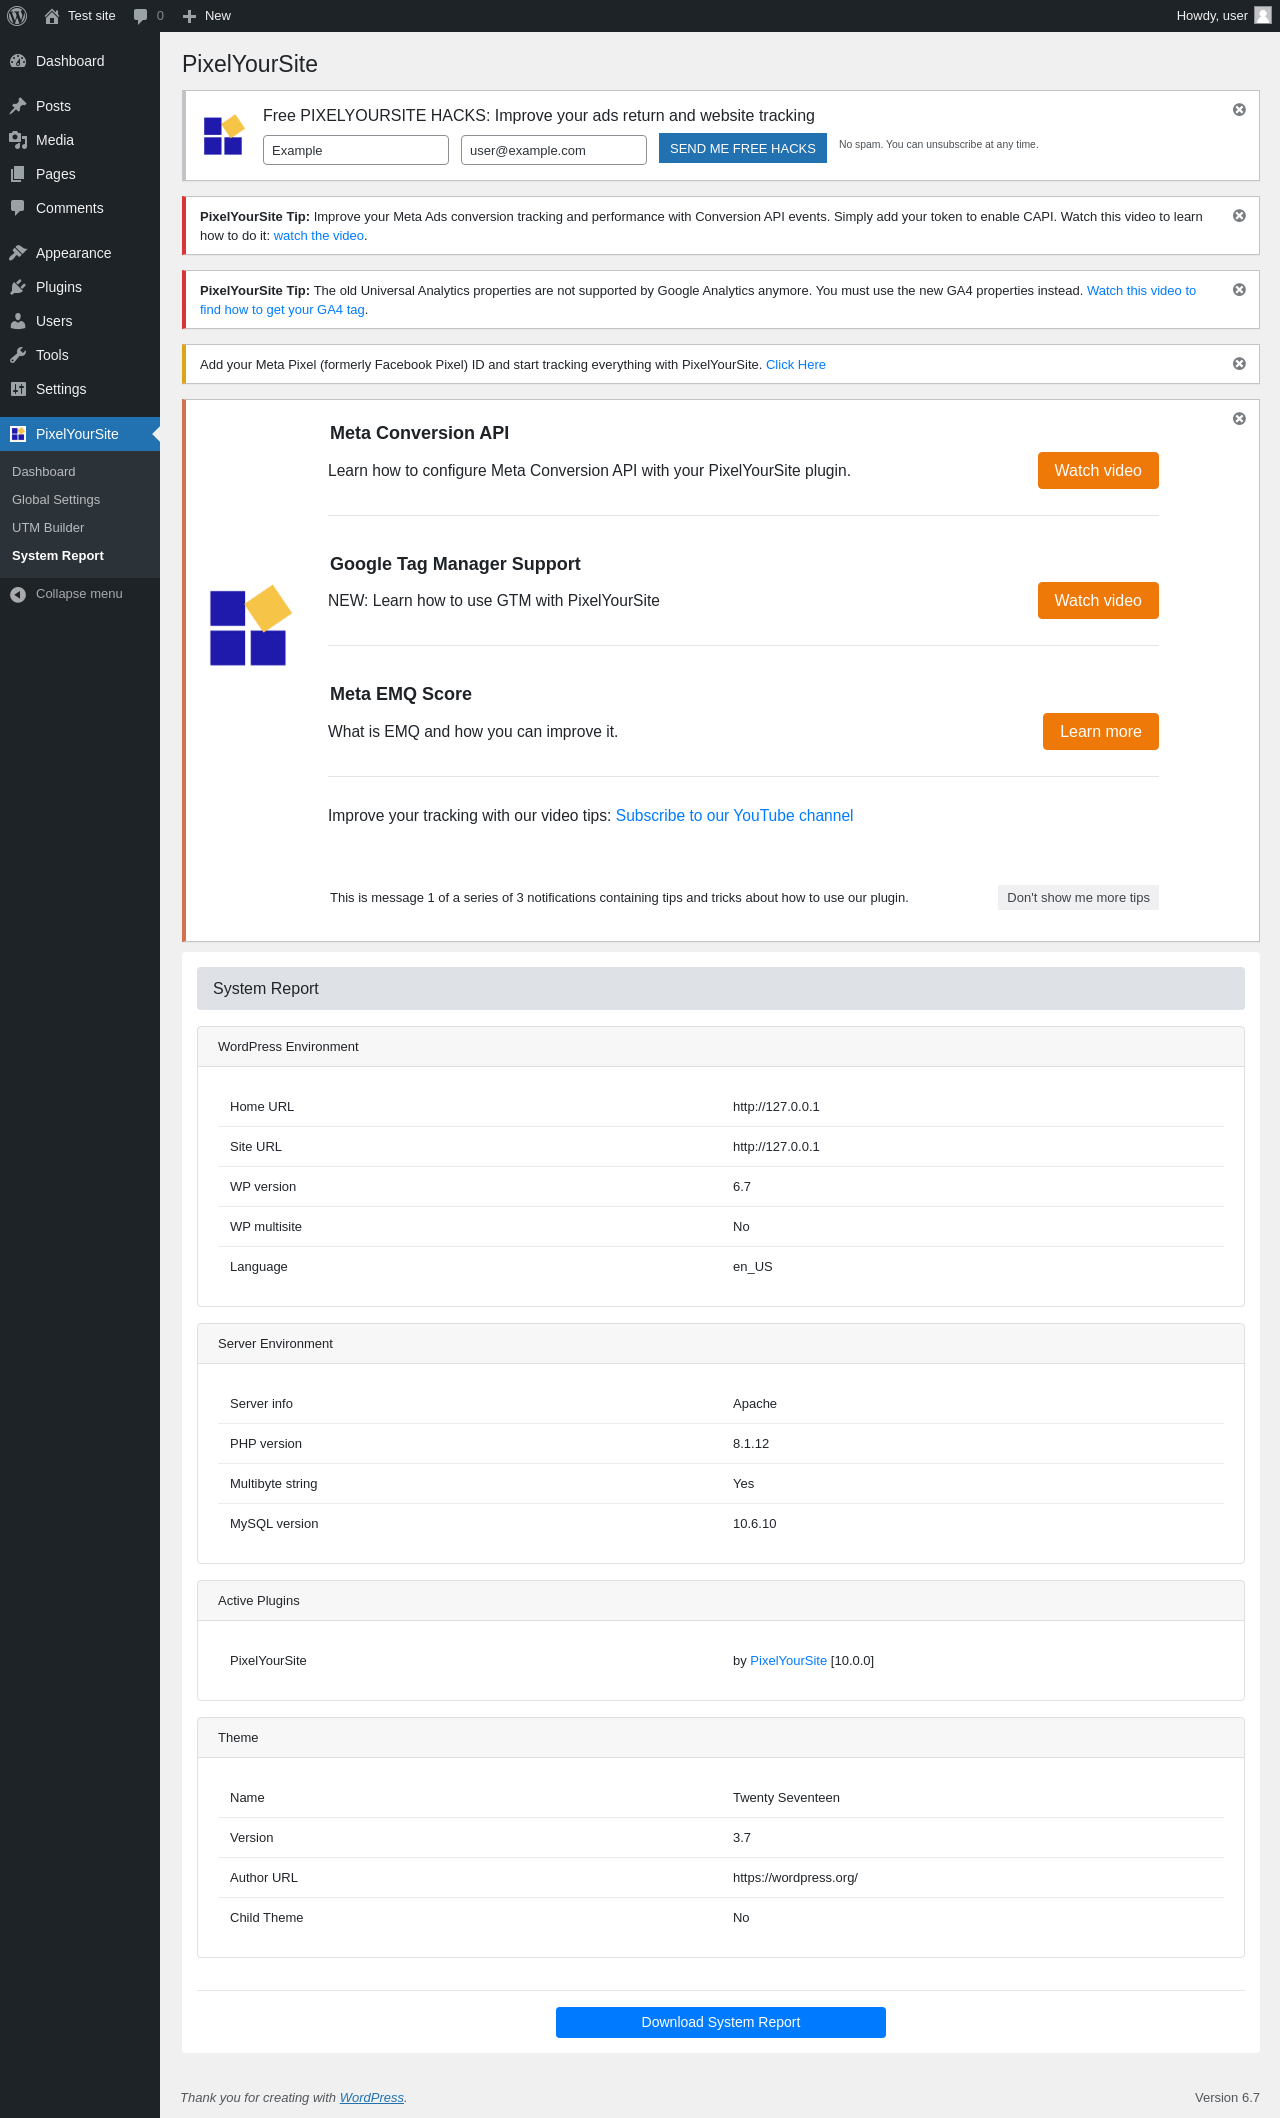This screenshot has height=2118, width=1280.
Task: Click the Twenty Seventeen theme name
Action: (x=786, y=1798)
